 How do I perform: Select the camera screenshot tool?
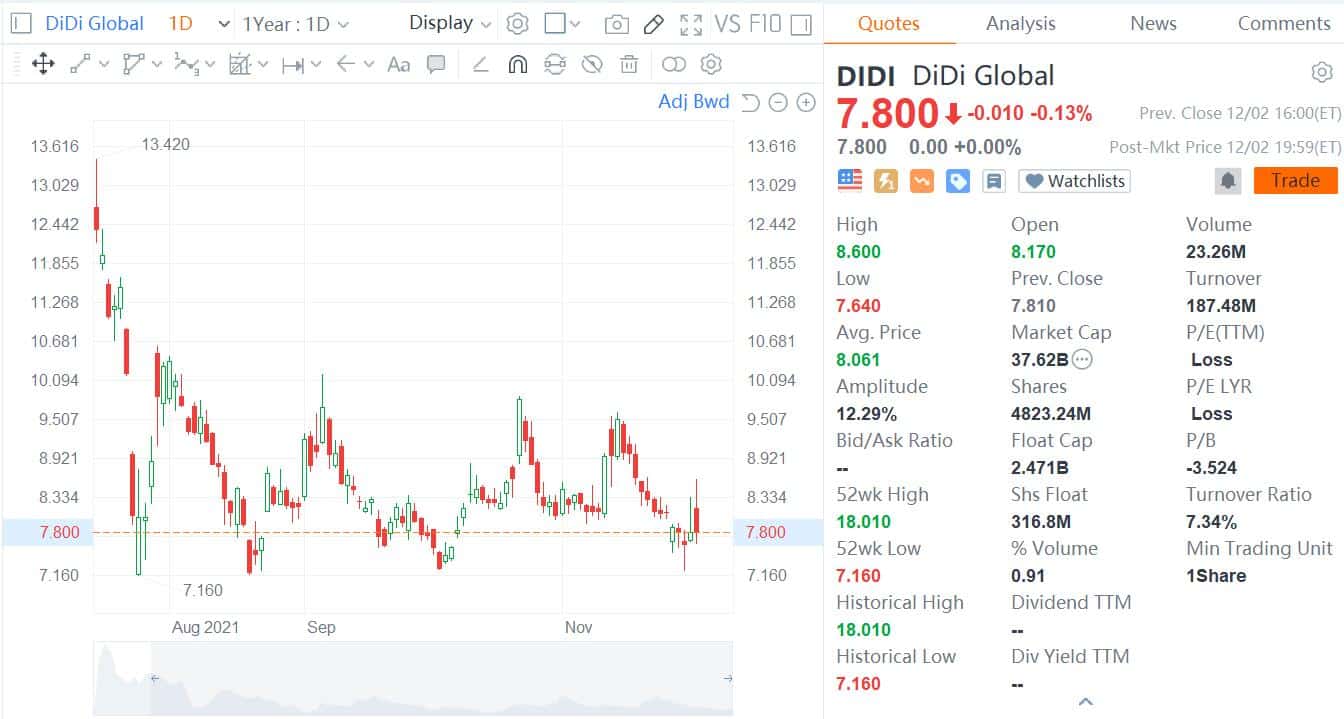click(618, 24)
